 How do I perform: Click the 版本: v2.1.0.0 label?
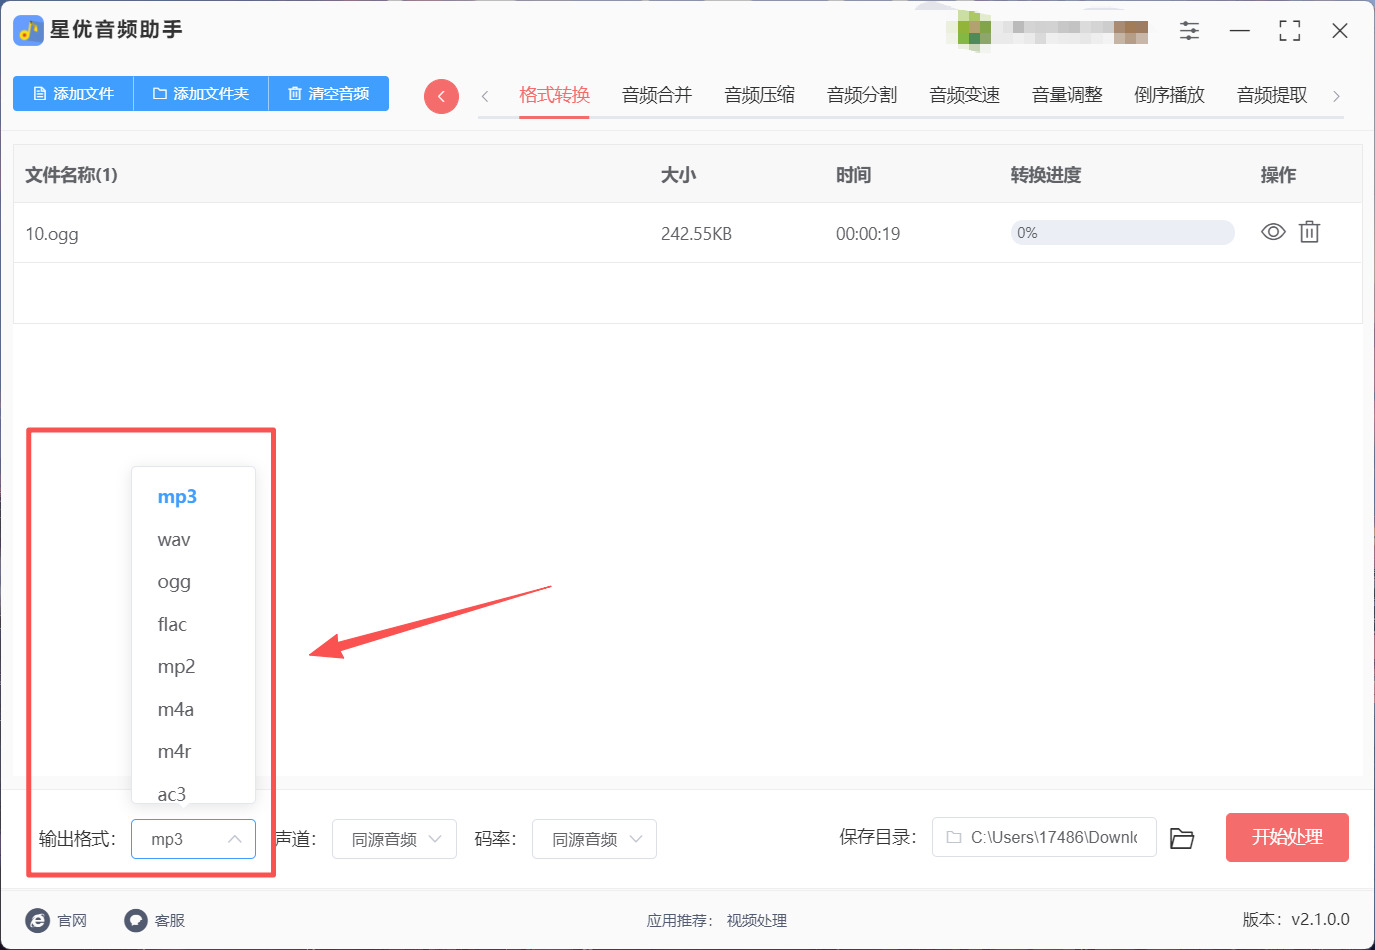(x=1296, y=920)
